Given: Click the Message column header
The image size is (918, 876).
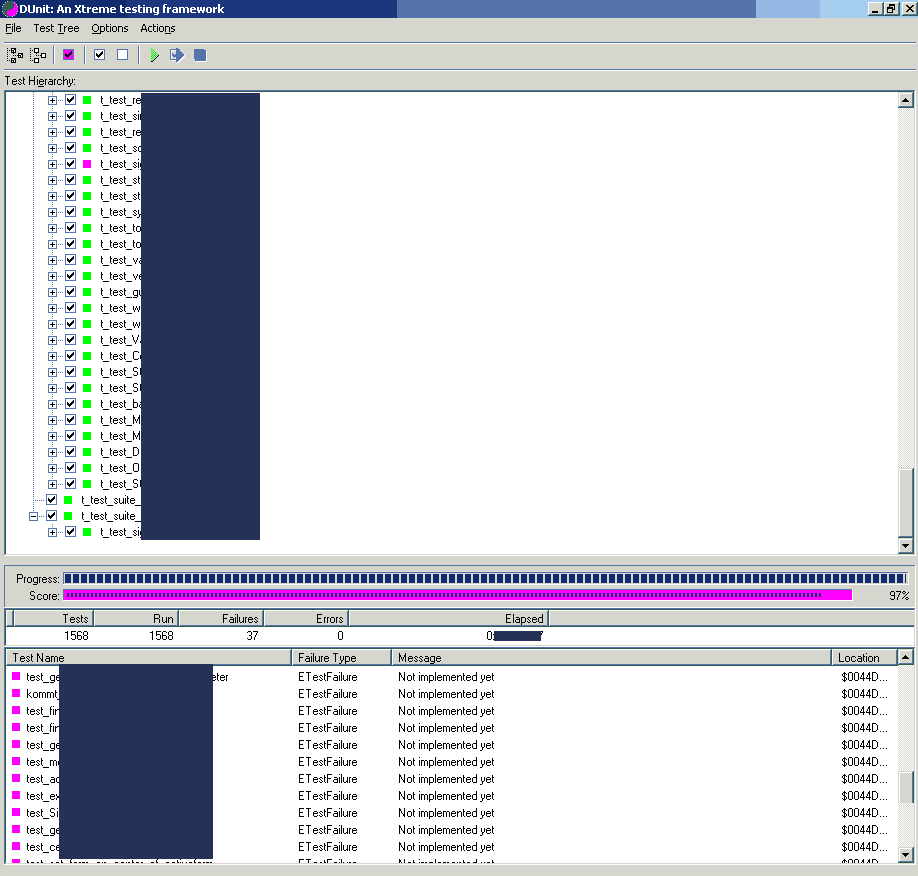Looking at the screenshot, I should coord(611,658).
